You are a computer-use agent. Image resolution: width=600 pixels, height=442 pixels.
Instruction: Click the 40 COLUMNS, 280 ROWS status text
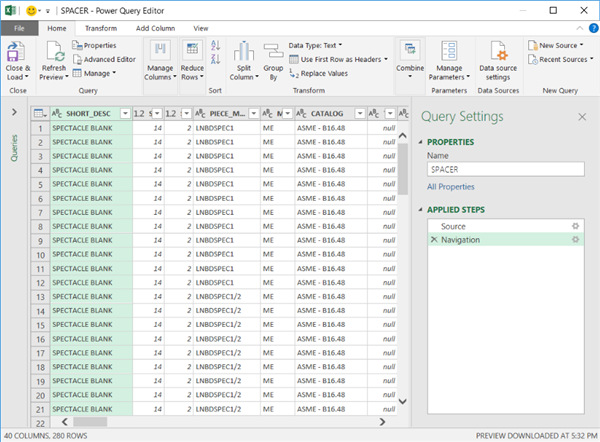coord(46,435)
